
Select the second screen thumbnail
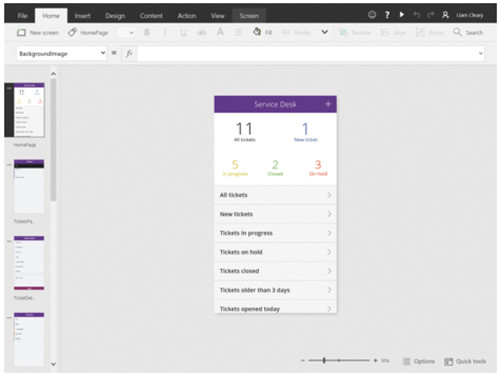coord(29,186)
